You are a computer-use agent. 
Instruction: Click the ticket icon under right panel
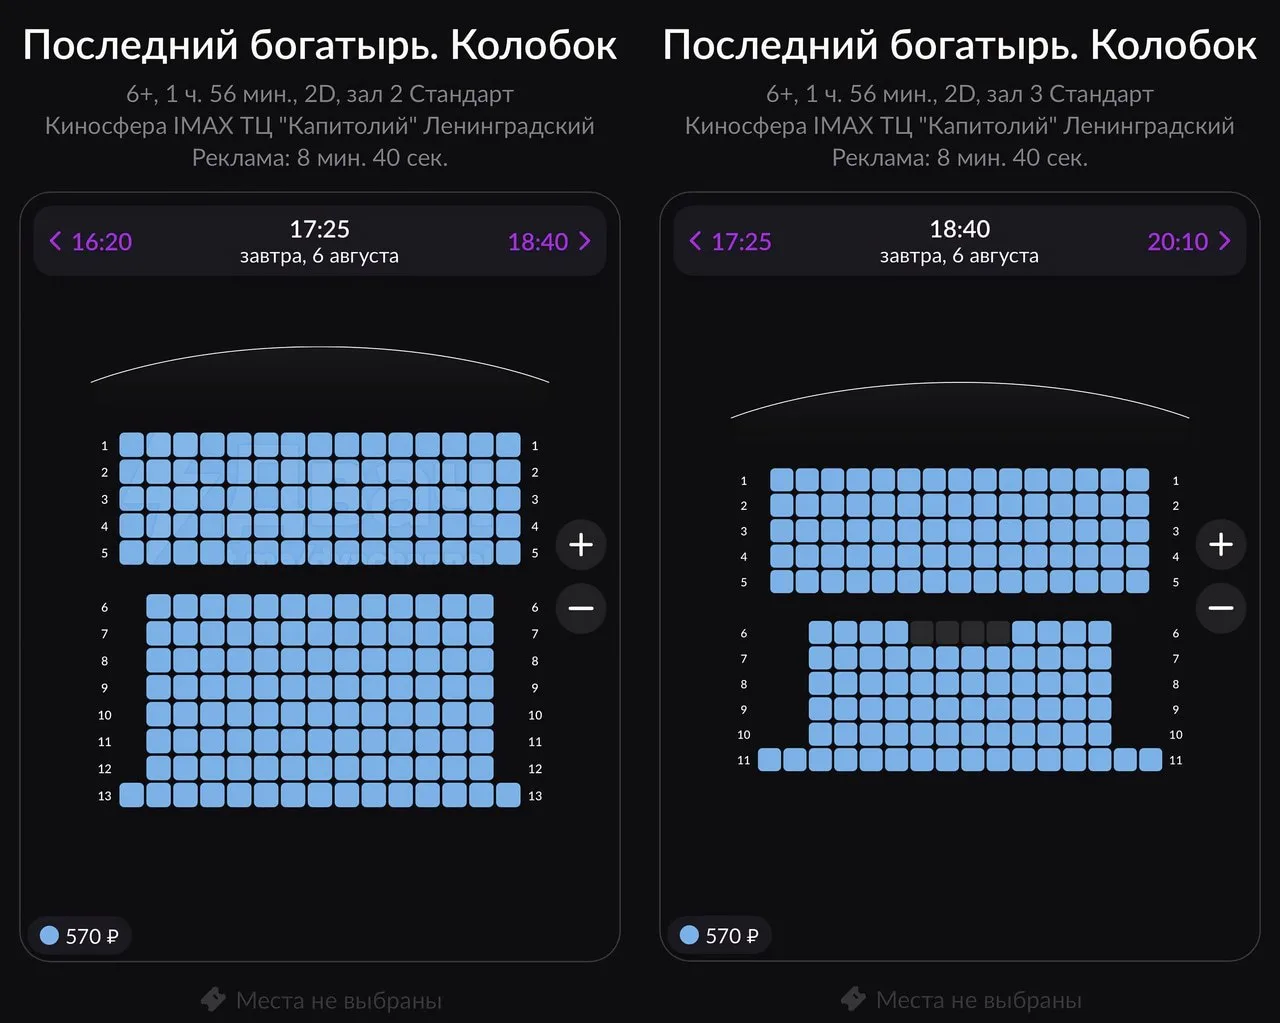tap(853, 1000)
